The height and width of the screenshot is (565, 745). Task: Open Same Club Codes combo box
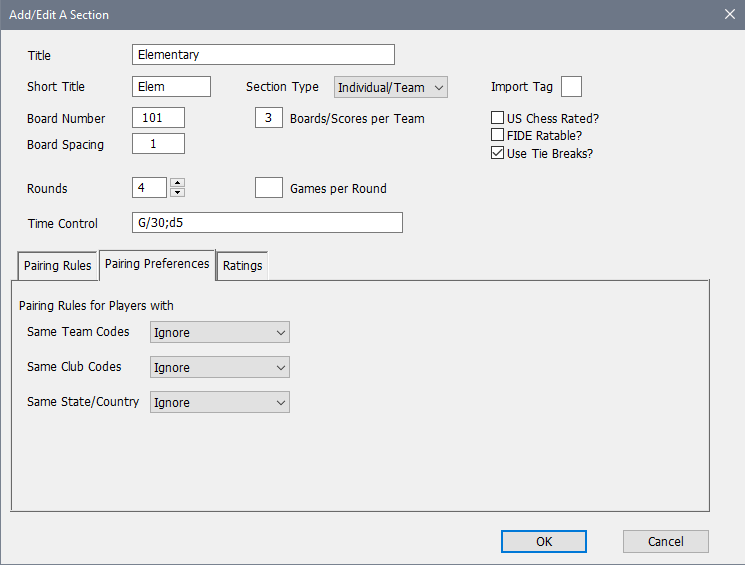tap(219, 367)
